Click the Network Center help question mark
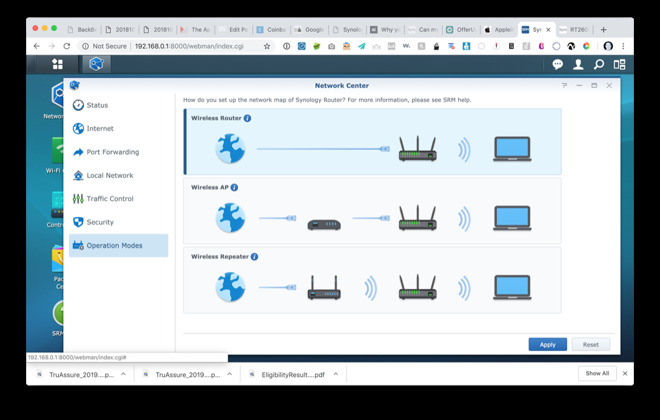 click(x=564, y=85)
